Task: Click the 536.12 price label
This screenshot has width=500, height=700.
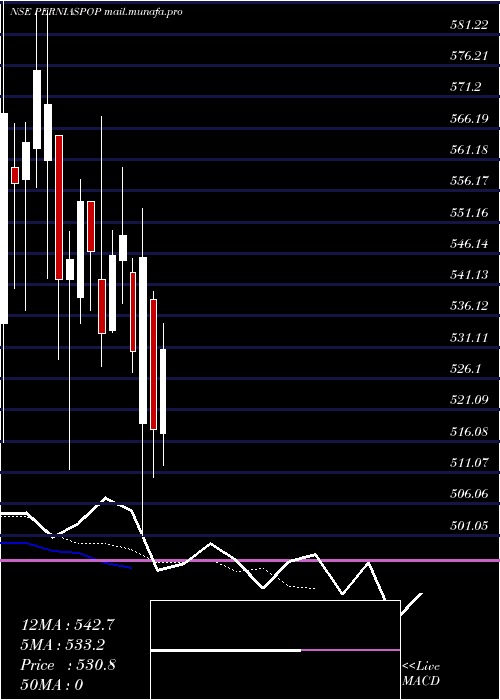Action: click(x=469, y=306)
